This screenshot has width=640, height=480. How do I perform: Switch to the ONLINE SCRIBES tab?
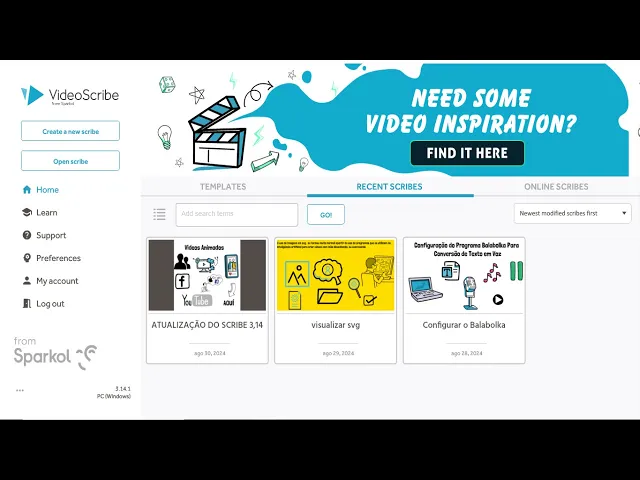coord(556,187)
